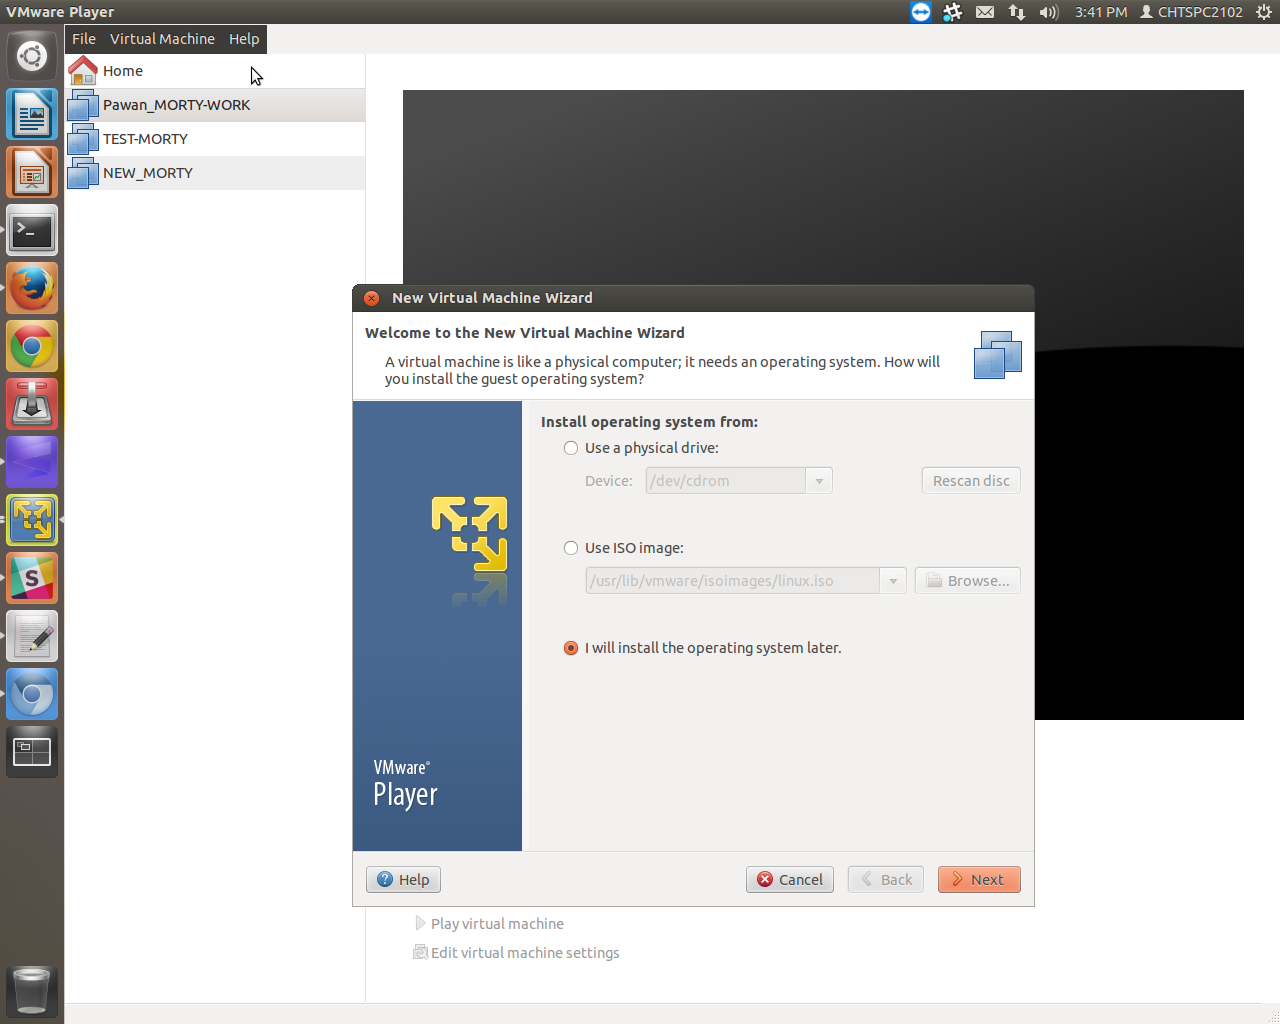
Task: Cancel the New Virtual Machine Wizard
Action: [789, 880]
